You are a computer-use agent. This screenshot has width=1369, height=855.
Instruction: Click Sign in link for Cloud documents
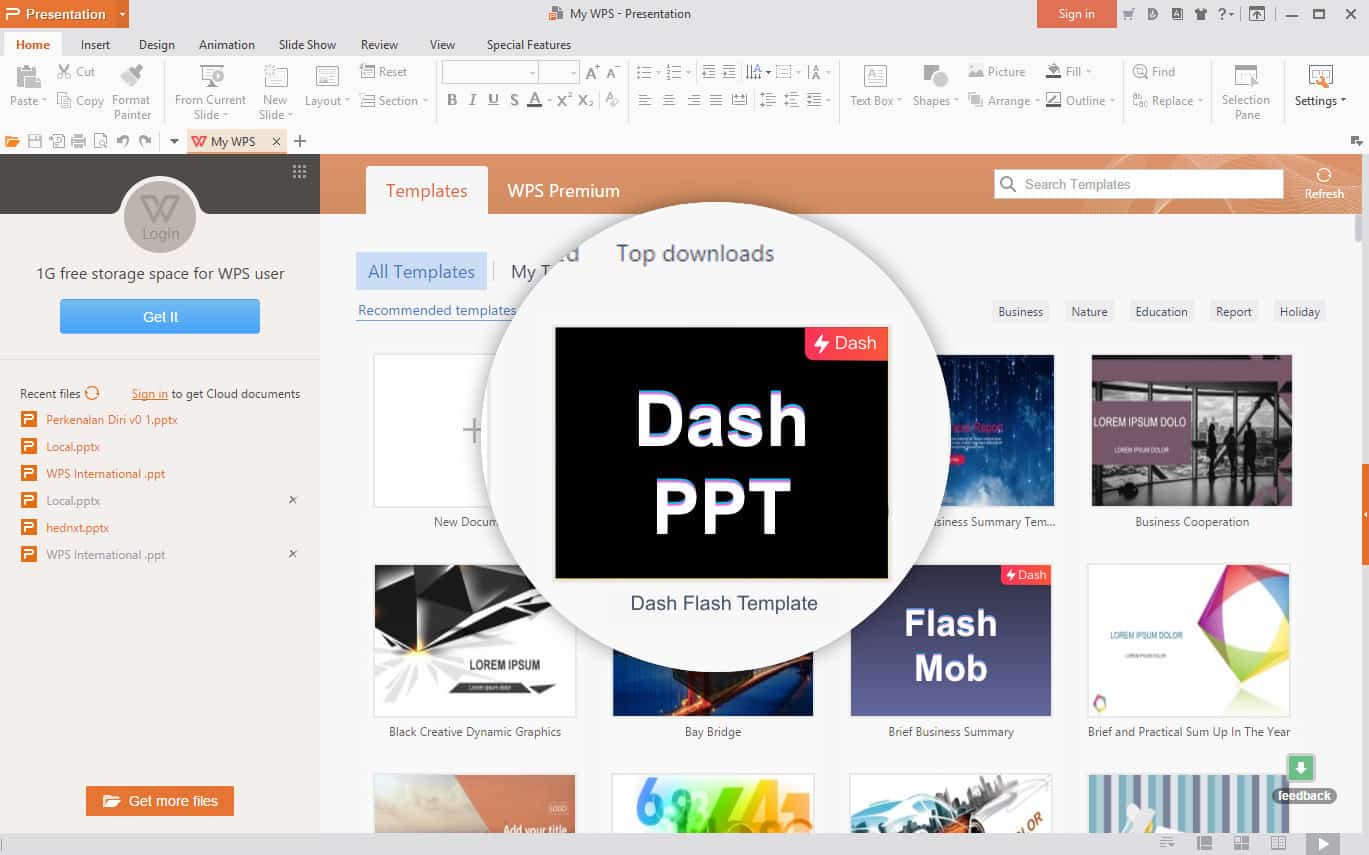click(x=150, y=394)
